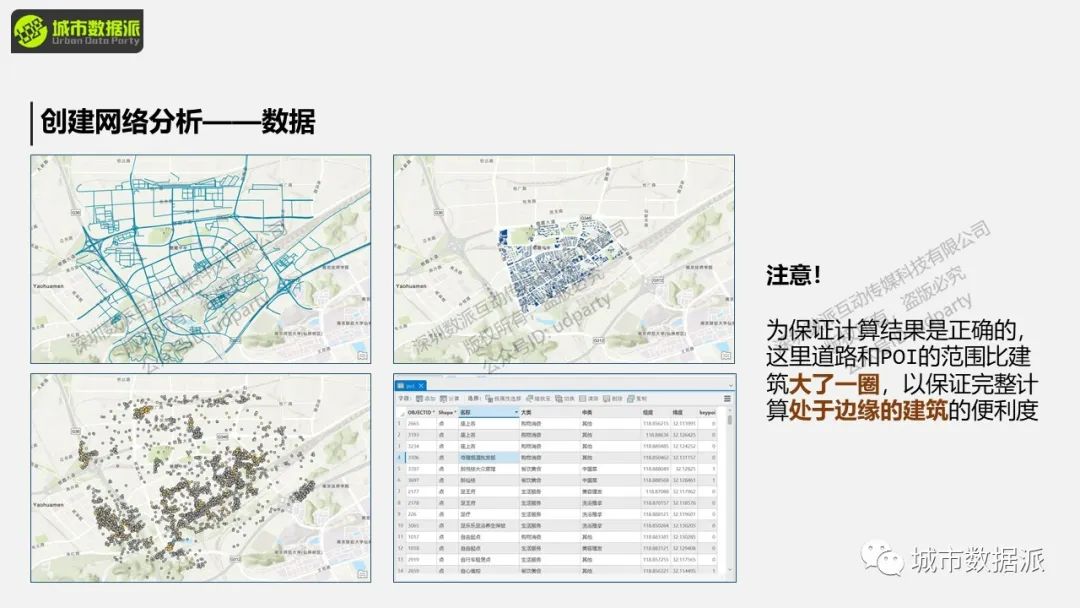
Task: Click the Zoom To (缩放至) tool
Action: click(x=539, y=399)
